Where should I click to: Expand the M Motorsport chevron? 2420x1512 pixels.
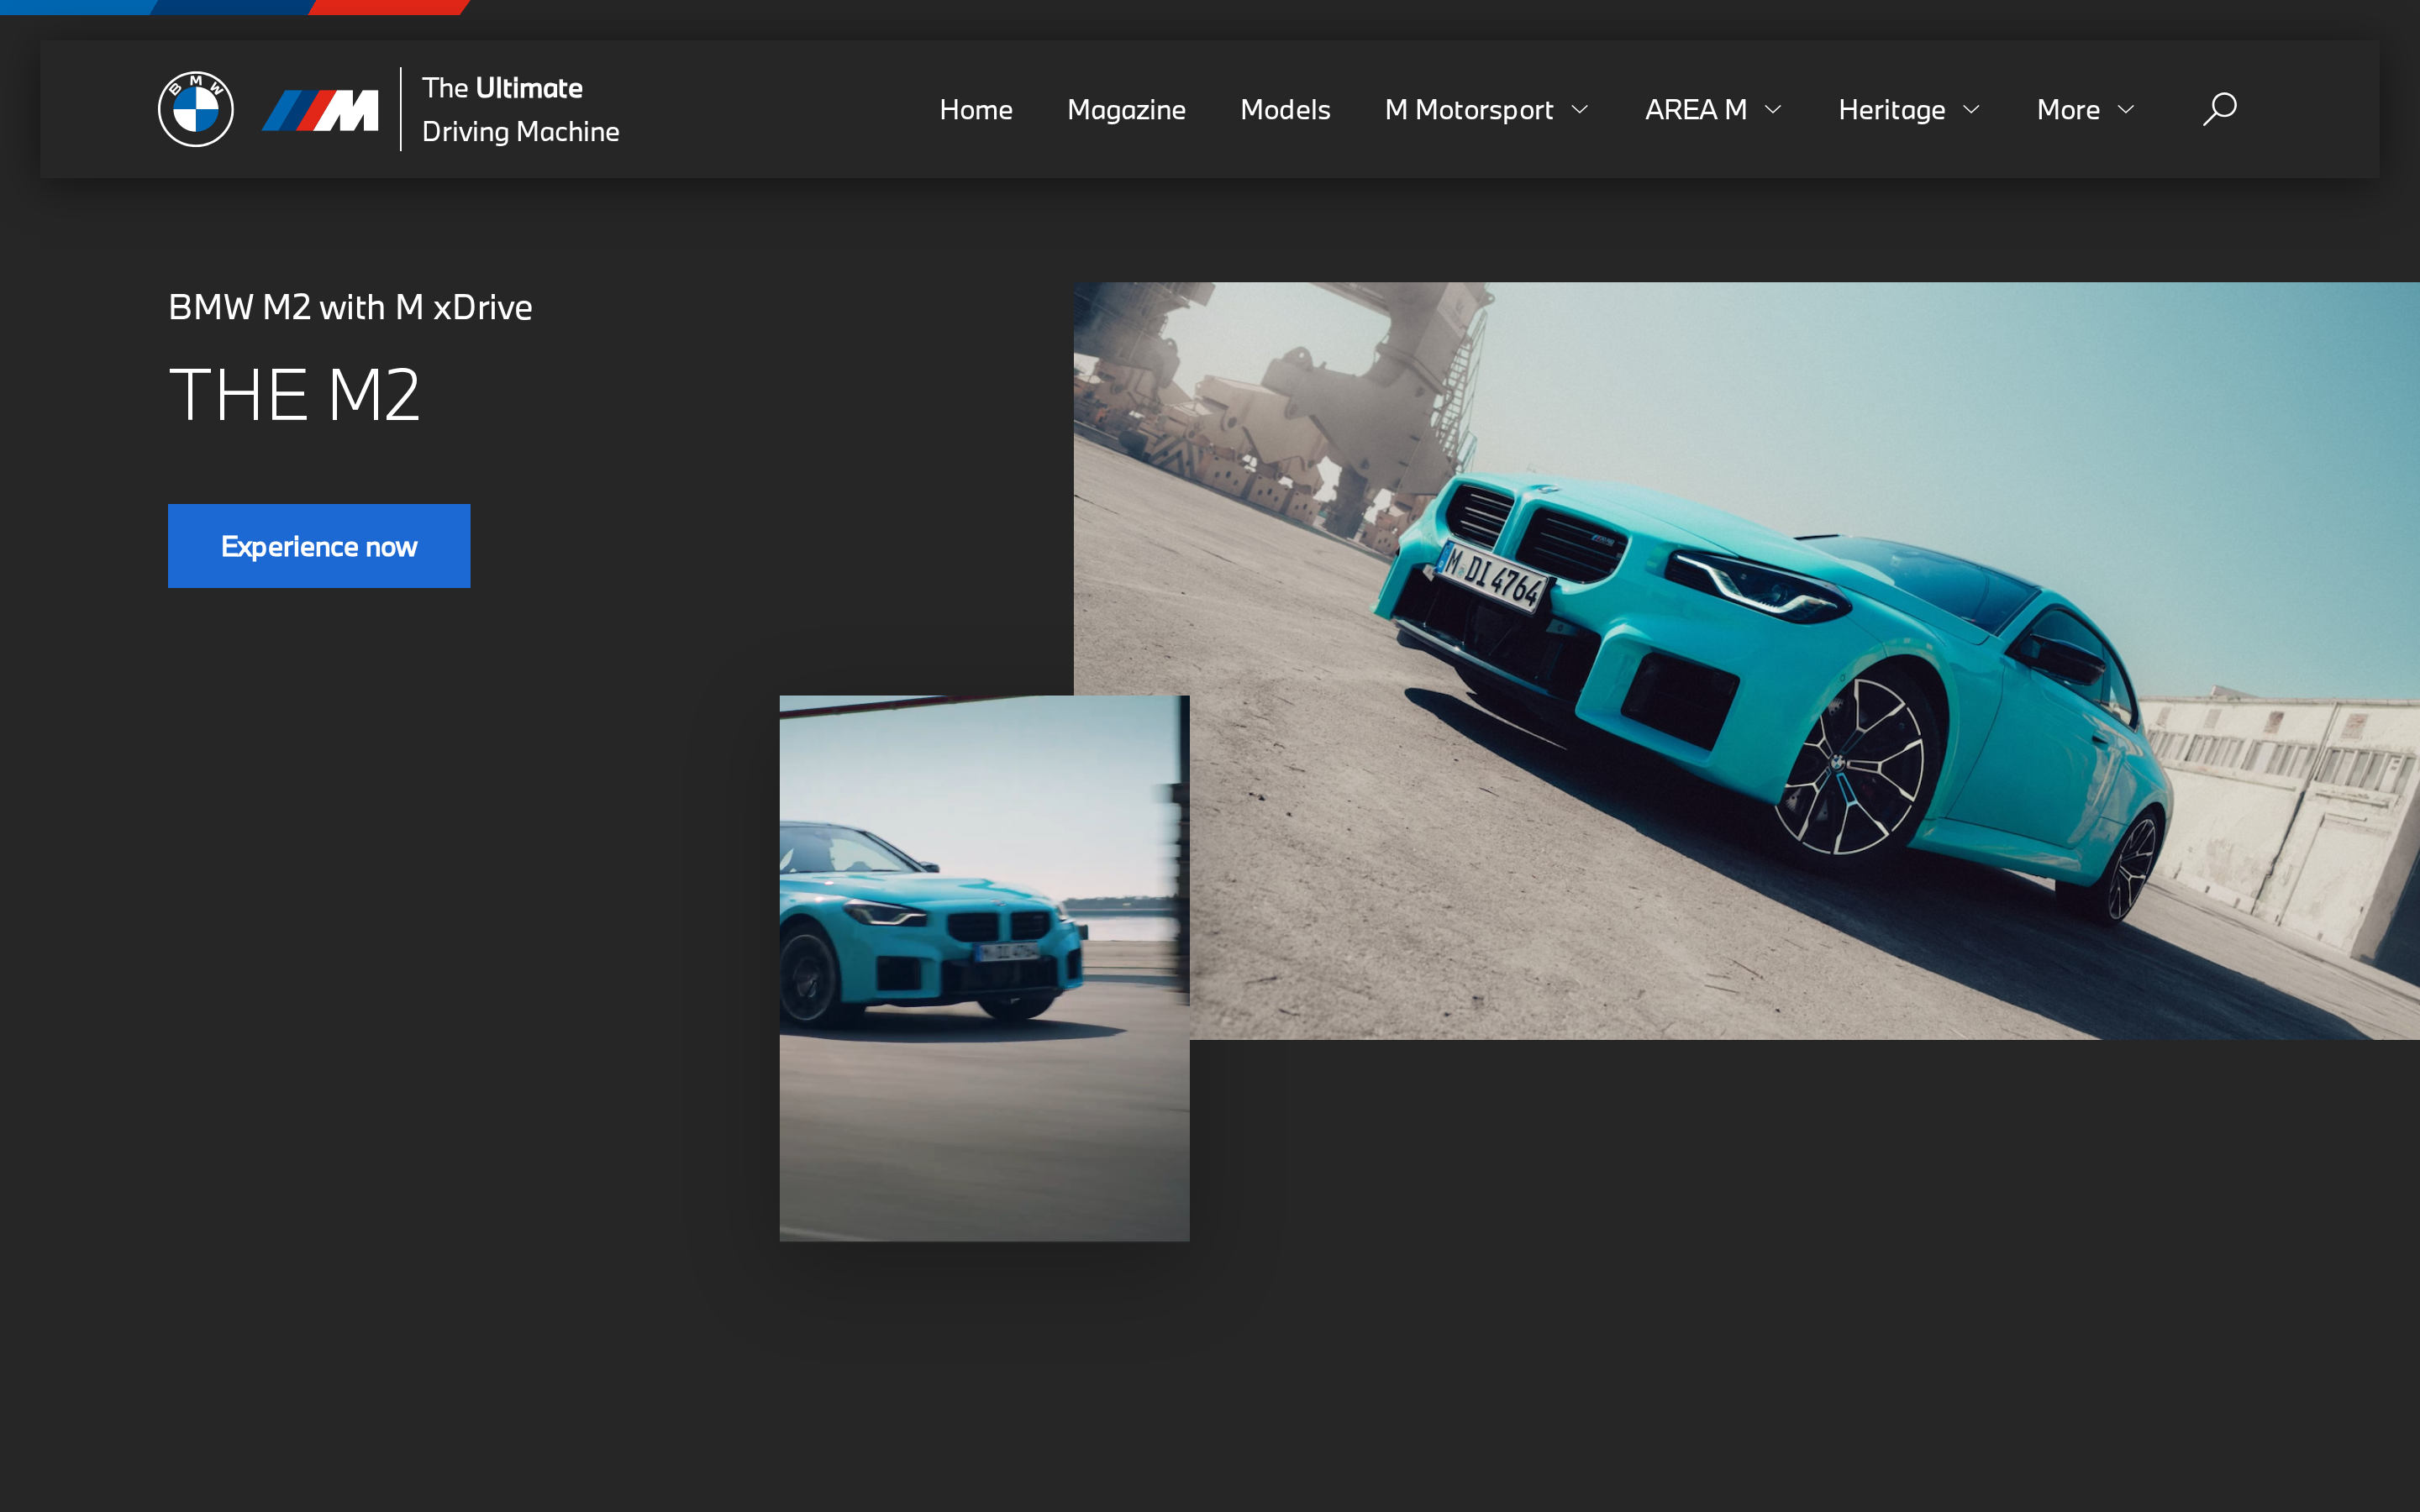(1580, 110)
